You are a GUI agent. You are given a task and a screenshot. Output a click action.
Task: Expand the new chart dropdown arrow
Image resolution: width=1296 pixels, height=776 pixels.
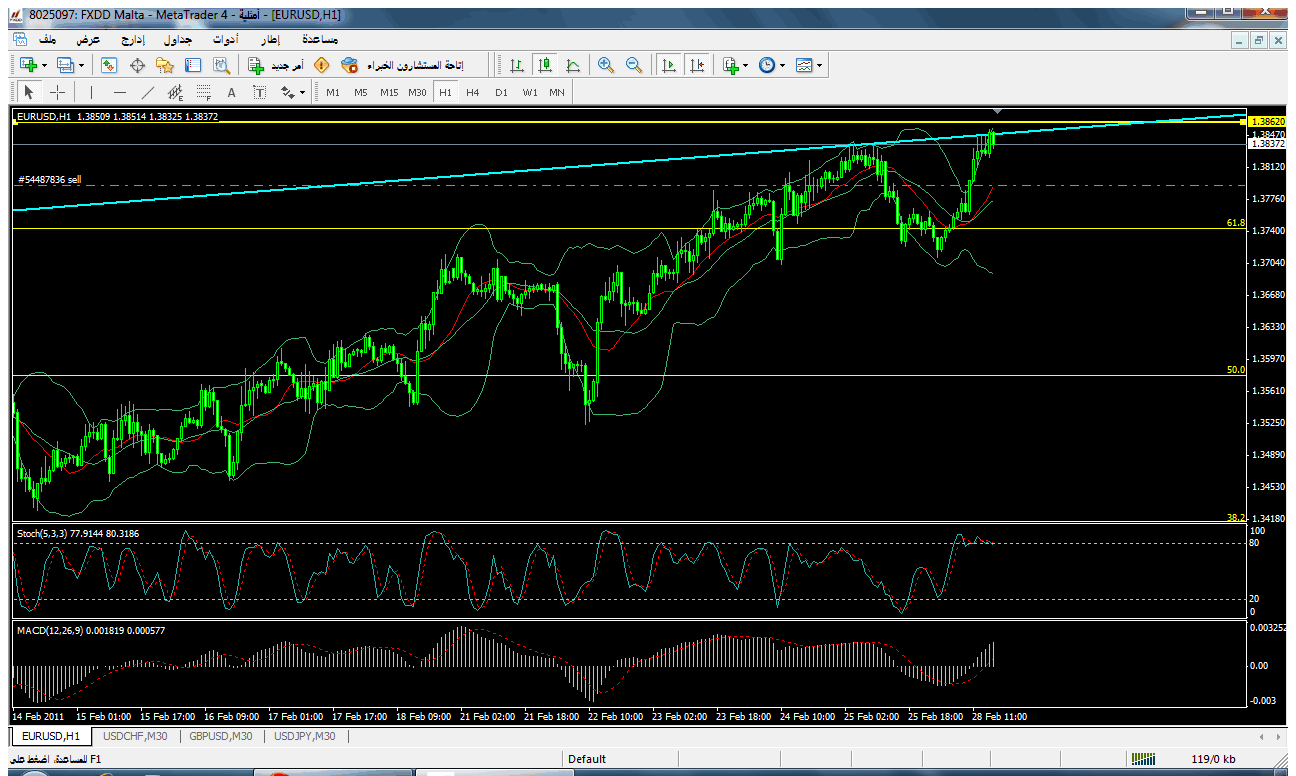[45, 65]
